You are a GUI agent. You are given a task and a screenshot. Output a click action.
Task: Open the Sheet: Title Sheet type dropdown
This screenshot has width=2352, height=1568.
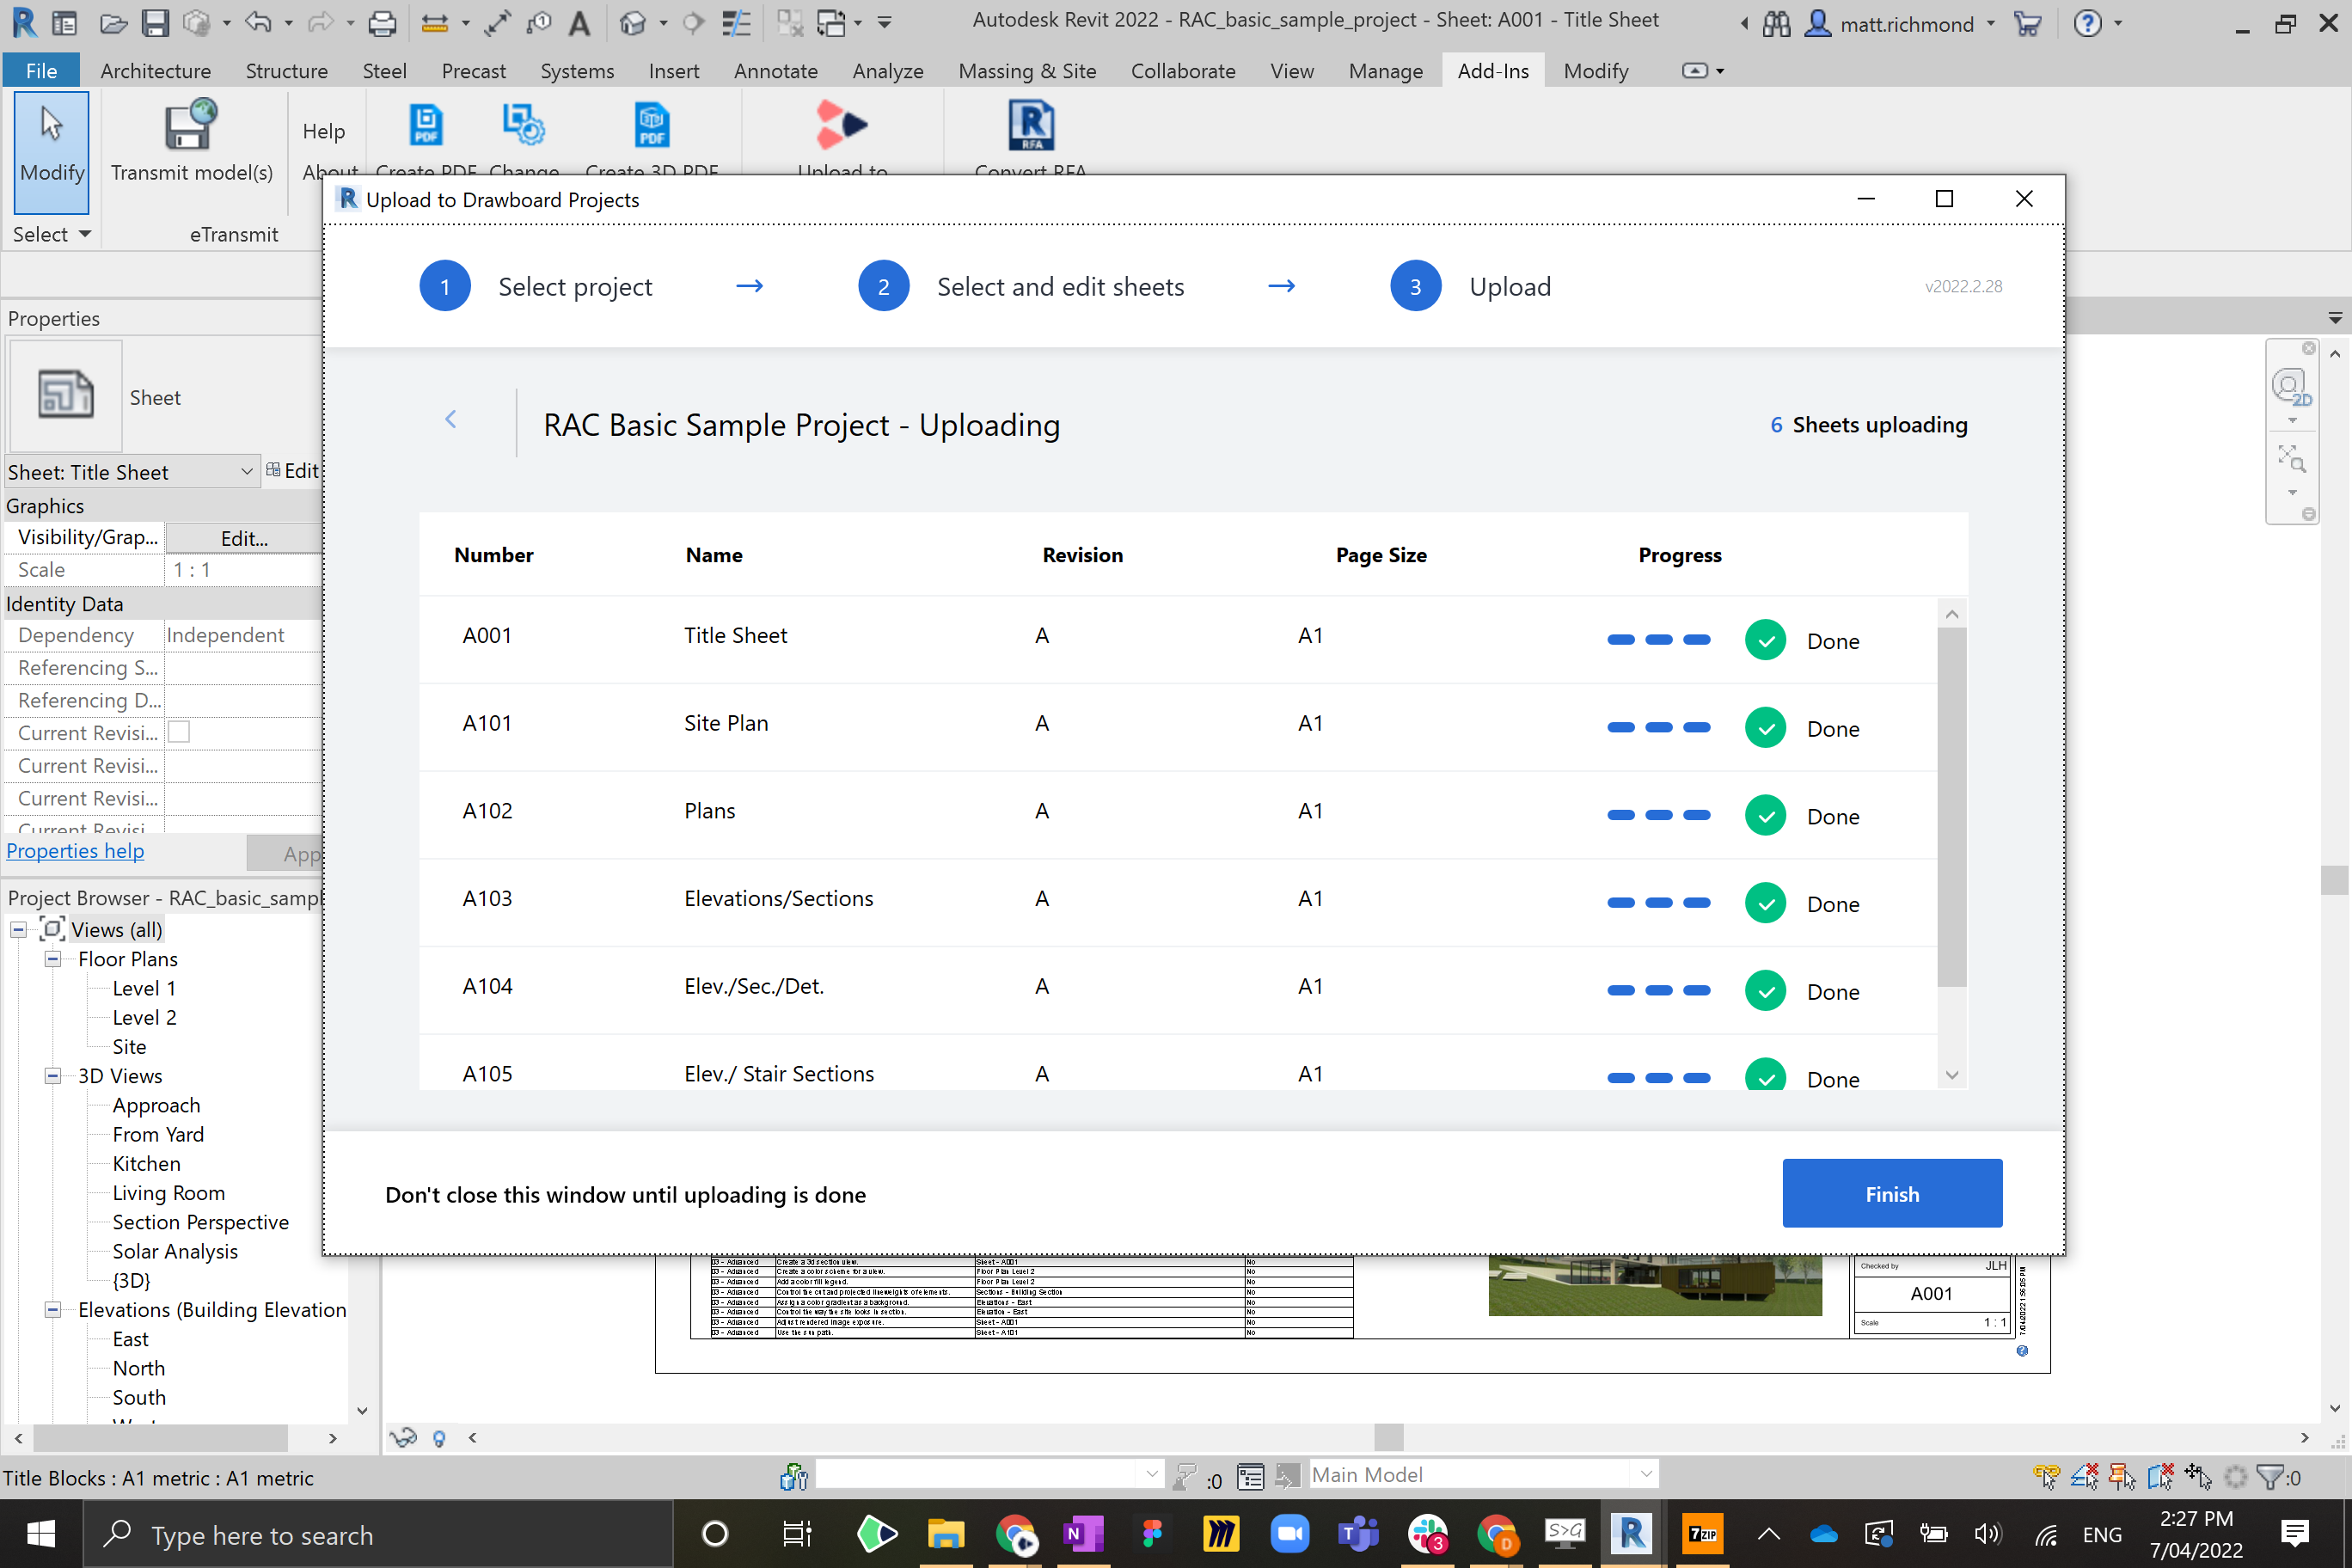point(246,472)
